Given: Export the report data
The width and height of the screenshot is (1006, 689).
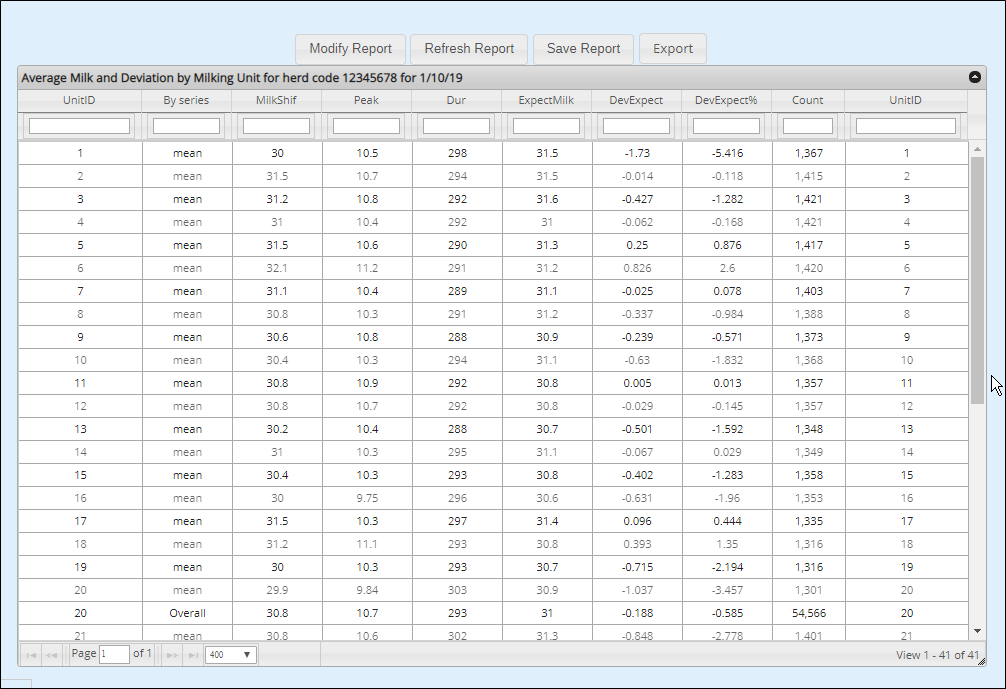Looking at the screenshot, I should coord(673,48).
